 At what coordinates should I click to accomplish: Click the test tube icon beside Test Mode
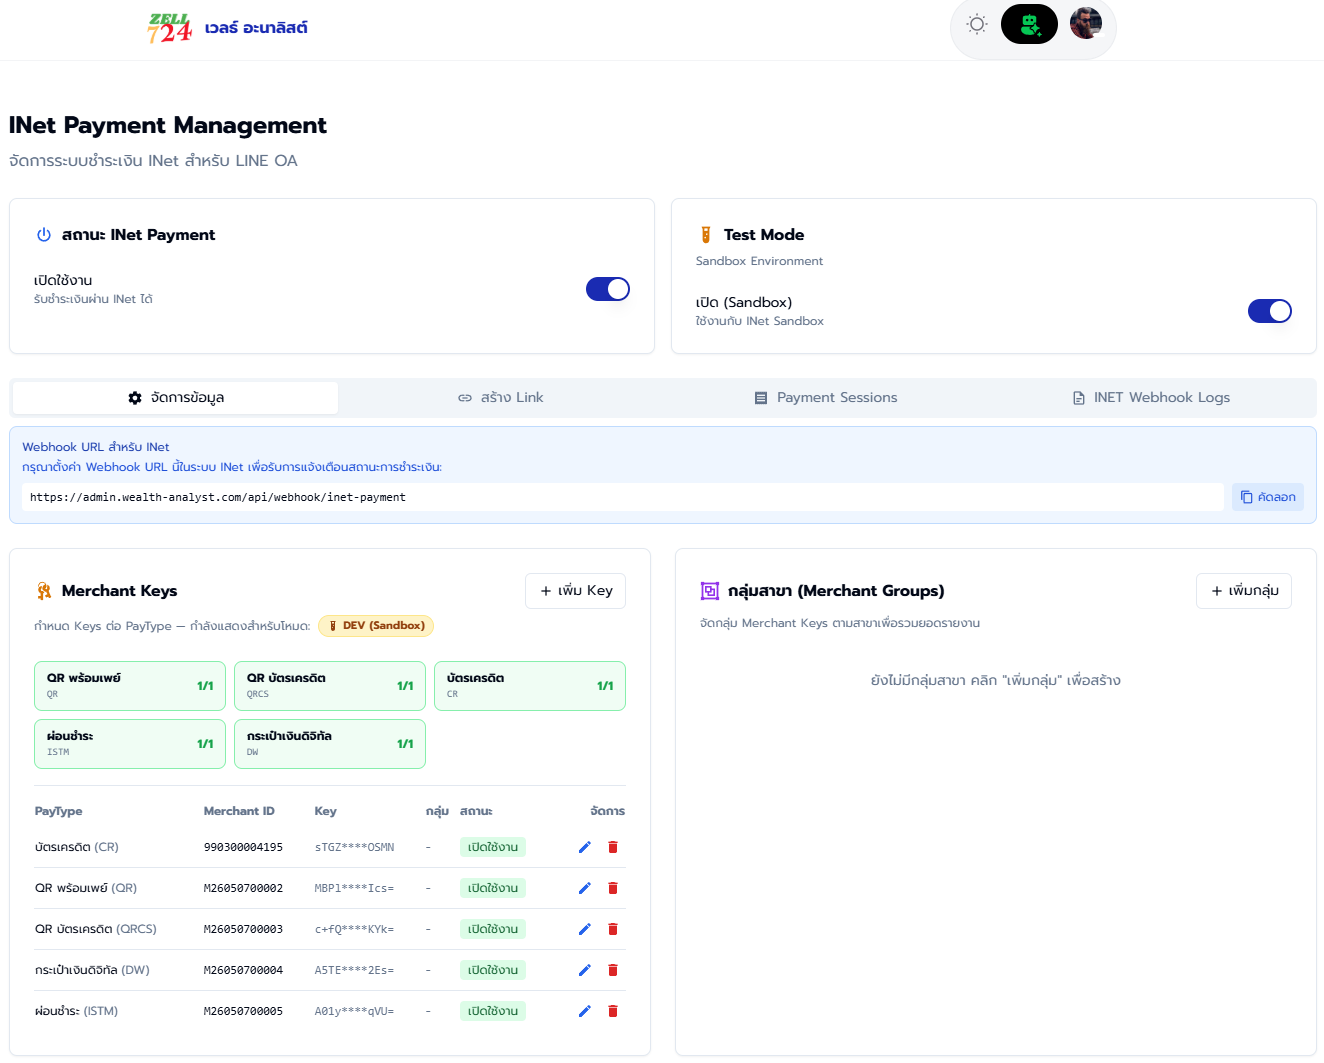pos(706,235)
